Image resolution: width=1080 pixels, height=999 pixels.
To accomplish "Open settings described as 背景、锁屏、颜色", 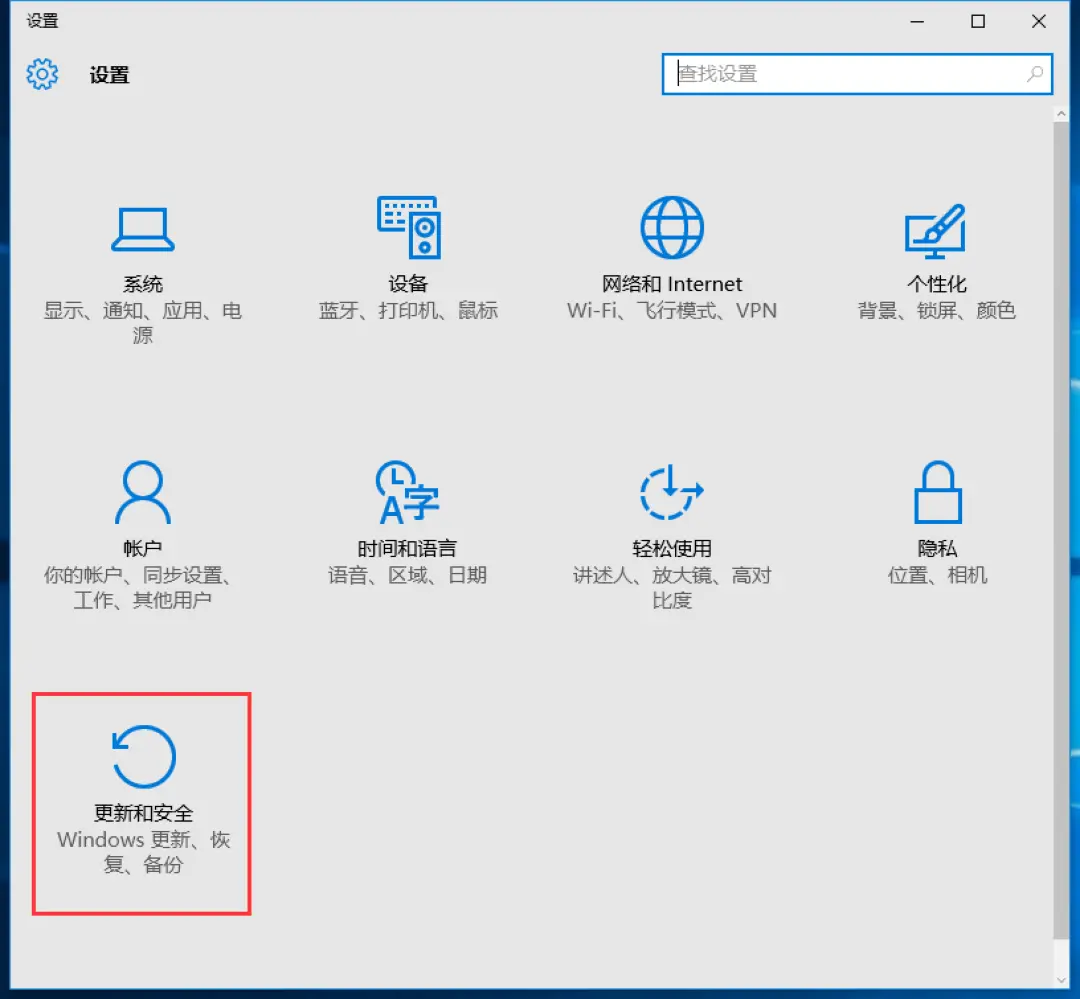I will point(937,311).
